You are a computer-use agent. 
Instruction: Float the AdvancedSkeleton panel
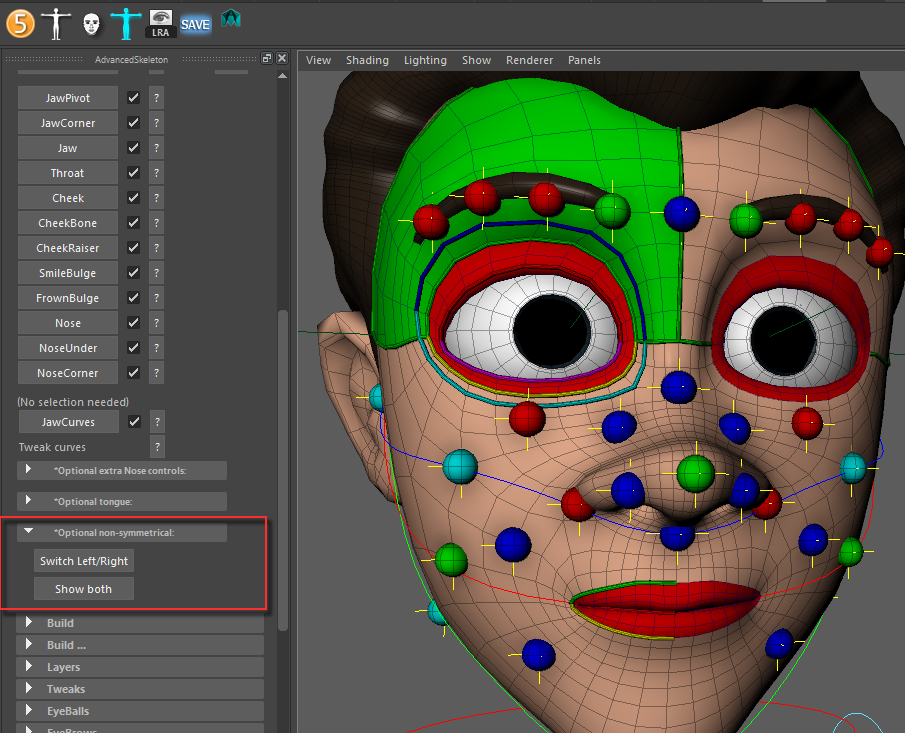click(267, 59)
